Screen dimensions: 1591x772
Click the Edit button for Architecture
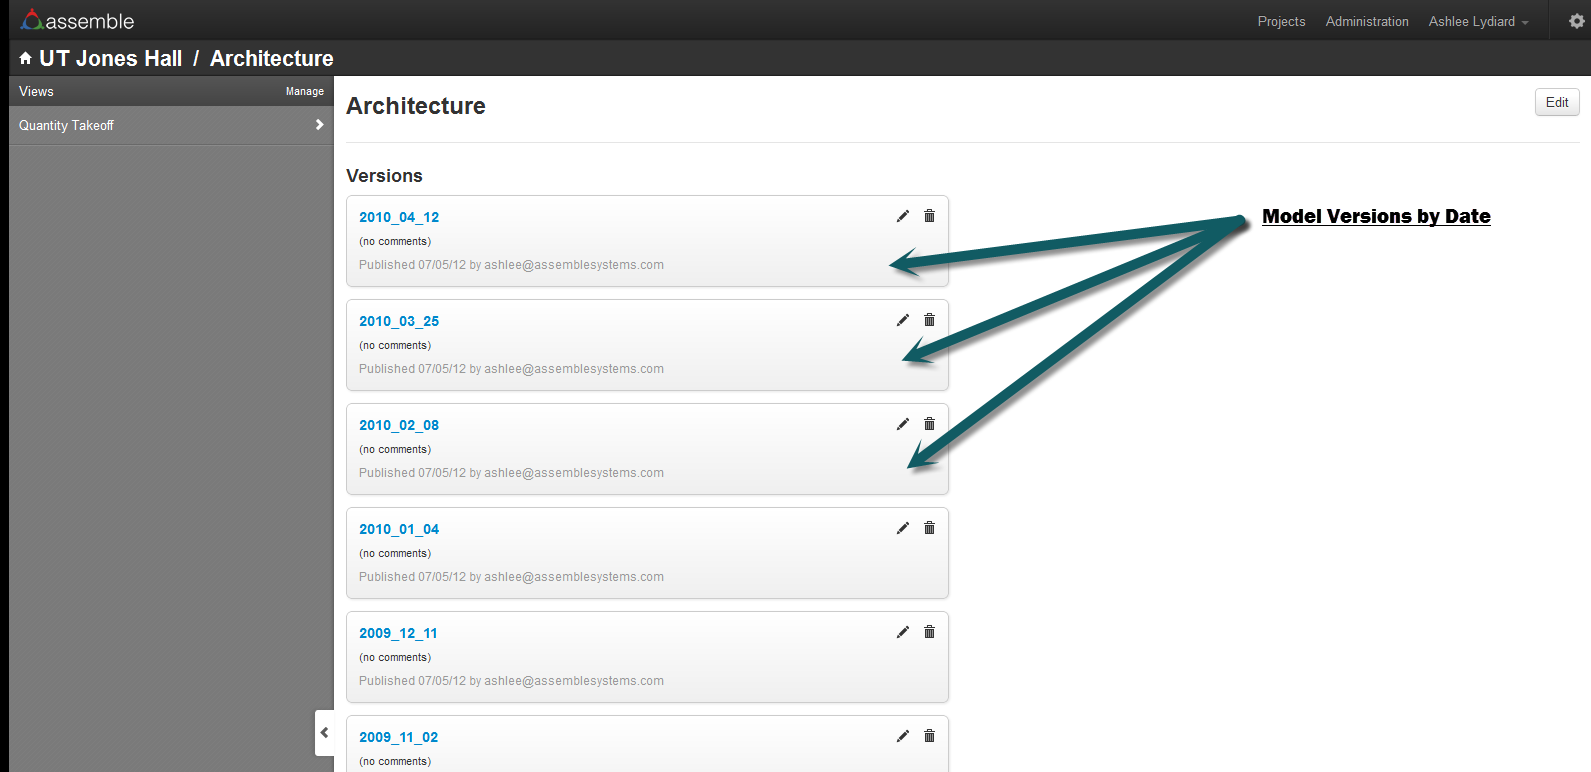coord(1557,102)
